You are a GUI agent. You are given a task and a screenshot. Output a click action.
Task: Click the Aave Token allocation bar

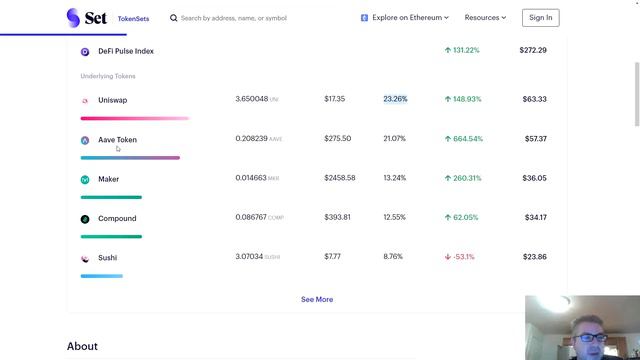[x=130, y=158]
